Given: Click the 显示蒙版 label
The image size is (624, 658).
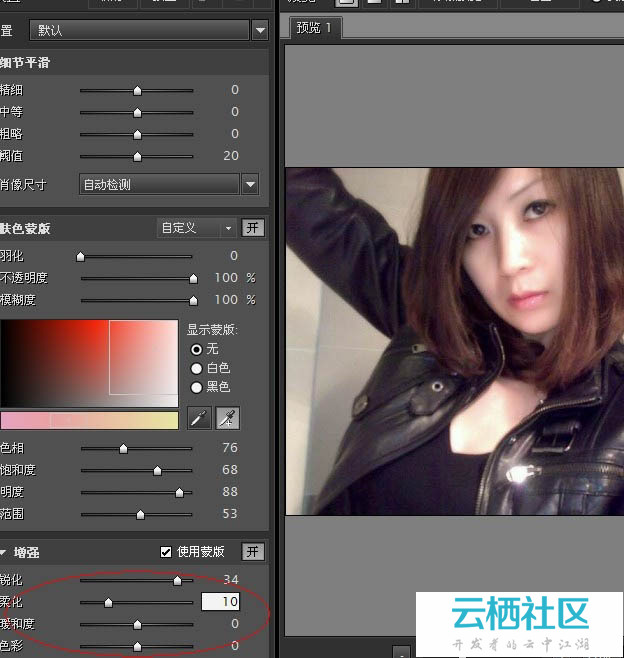Looking at the screenshot, I should coord(212,330).
